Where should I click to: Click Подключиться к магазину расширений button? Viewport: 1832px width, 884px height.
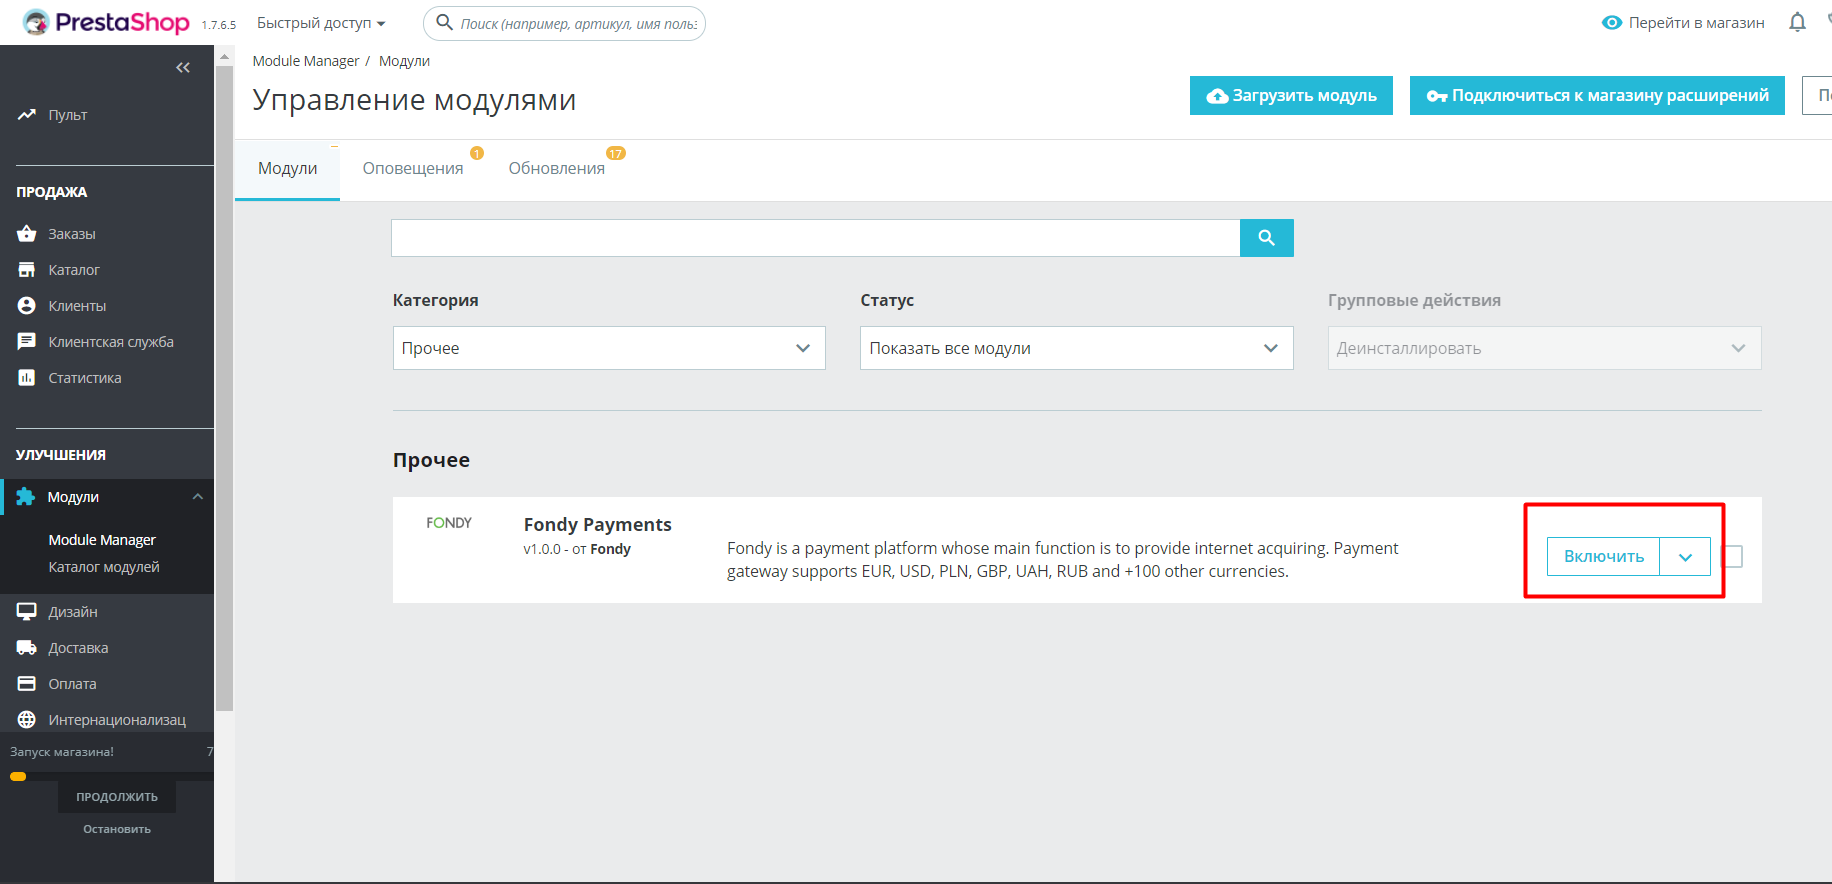(x=1597, y=96)
